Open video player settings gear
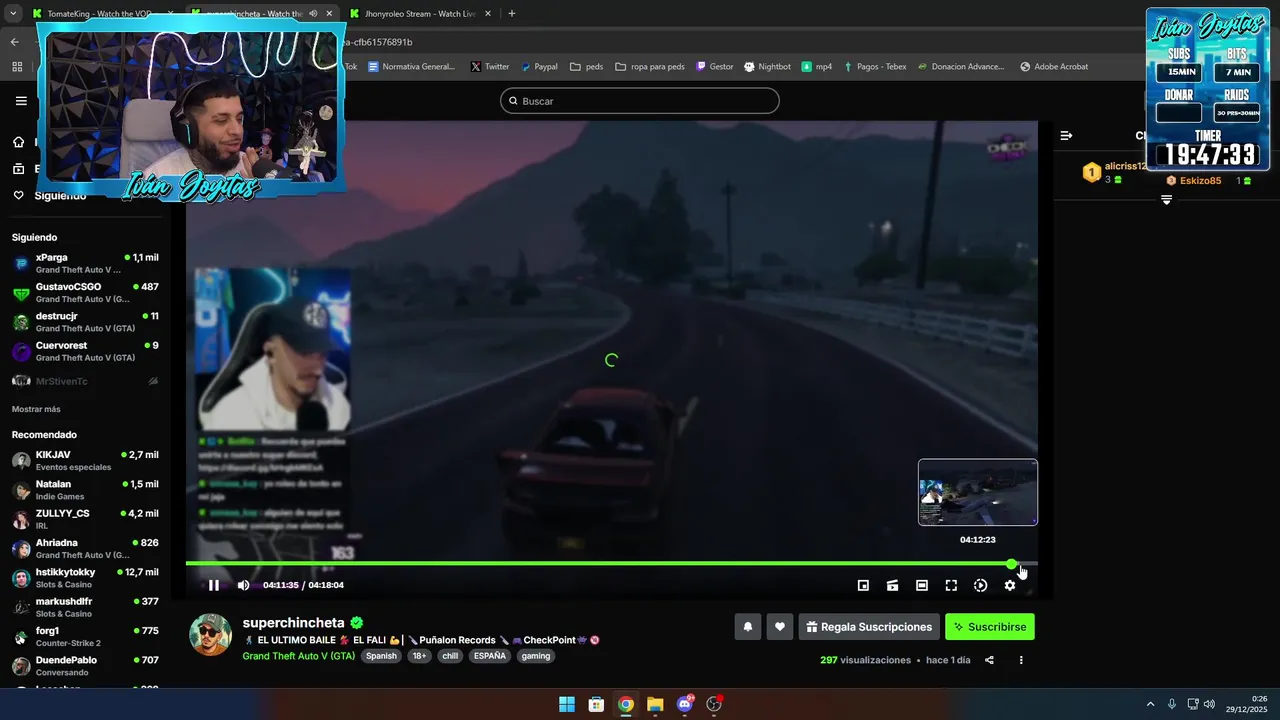Viewport: 1280px width, 720px height. click(x=1010, y=585)
